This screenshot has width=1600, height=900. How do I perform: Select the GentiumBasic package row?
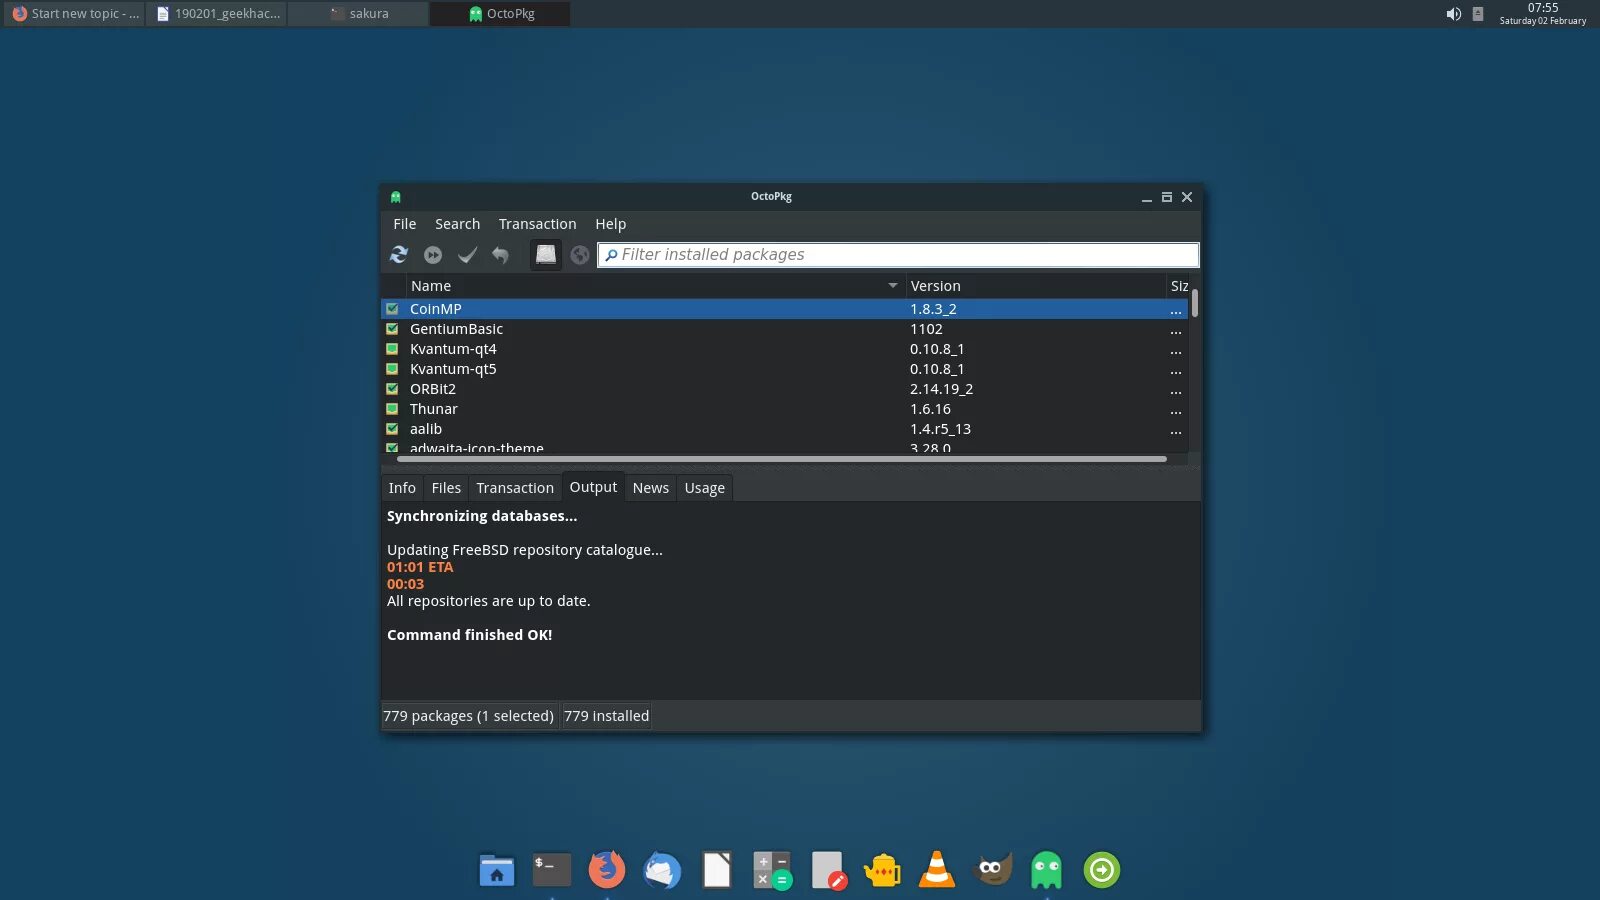pyautogui.click(x=784, y=329)
